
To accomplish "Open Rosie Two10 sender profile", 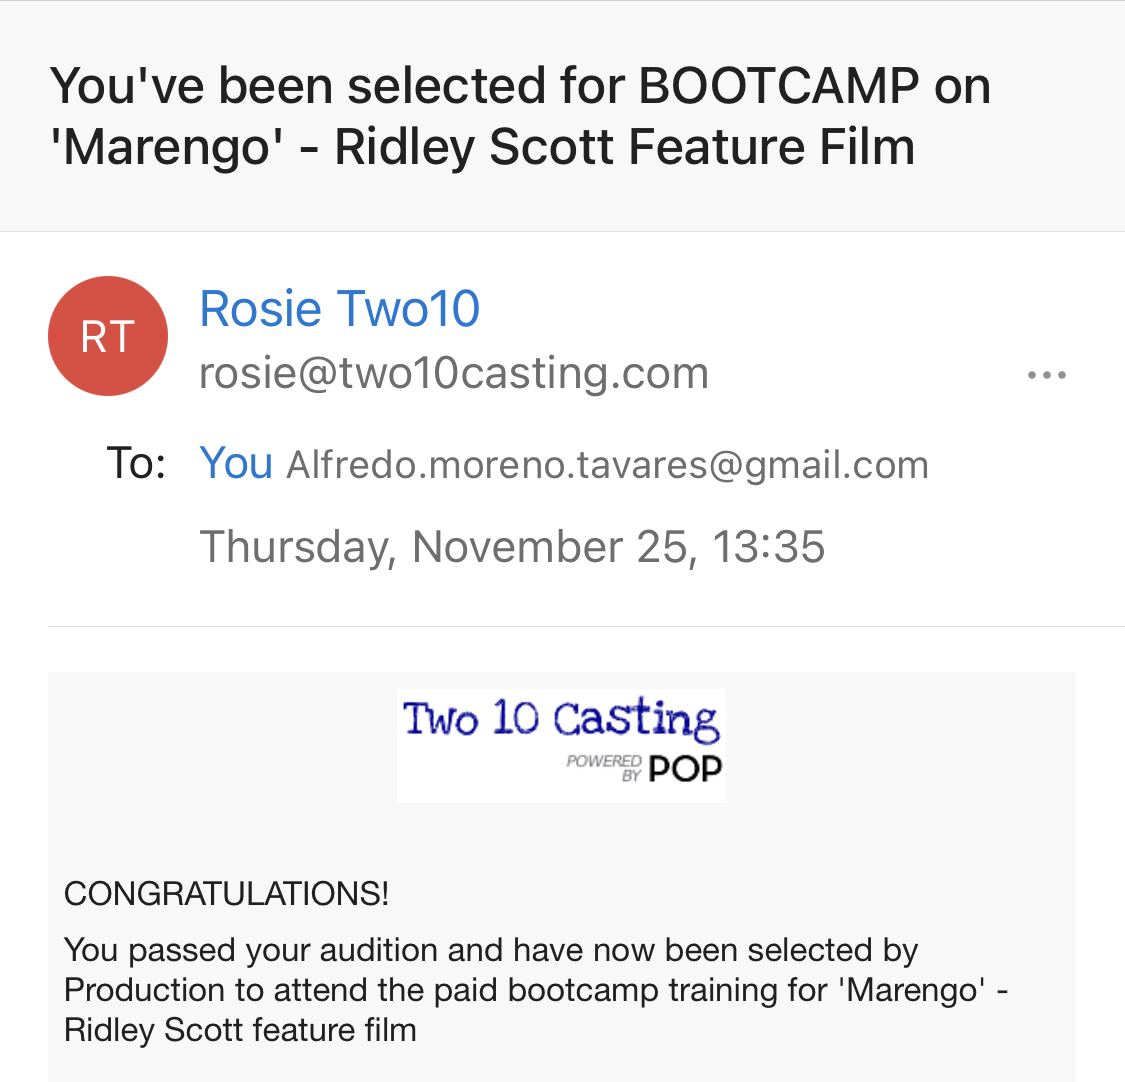I will (339, 309).
